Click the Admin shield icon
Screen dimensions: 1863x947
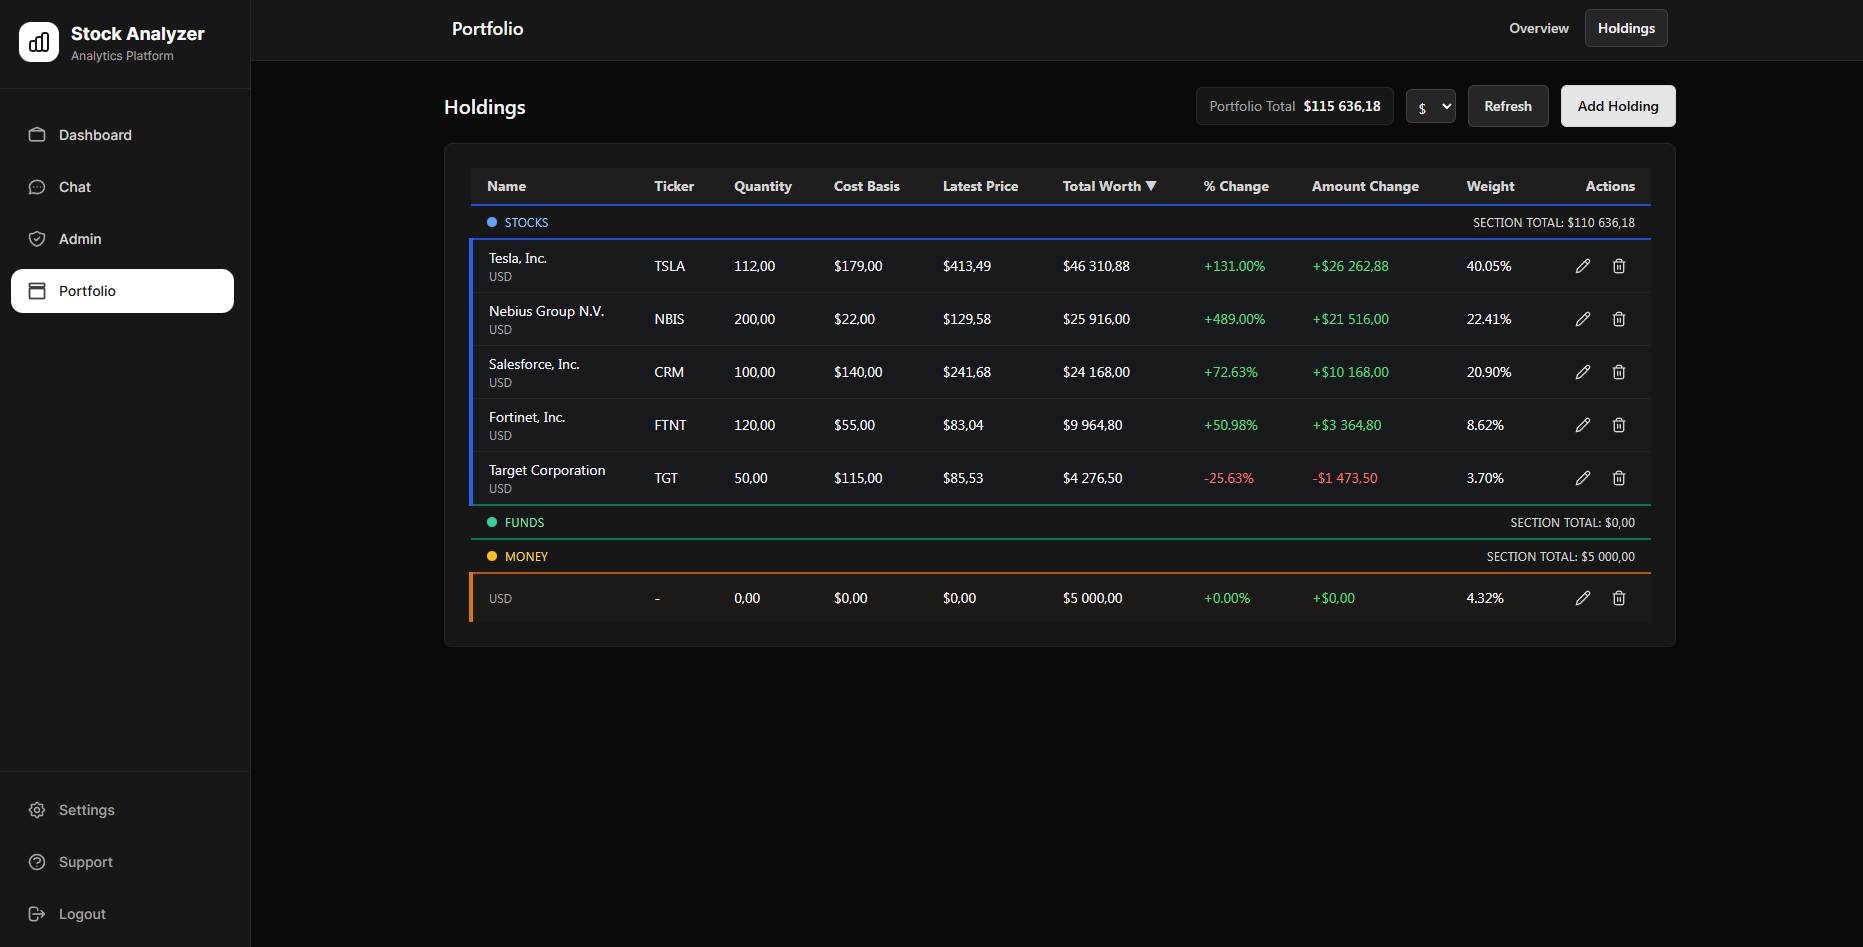point(37,239)
